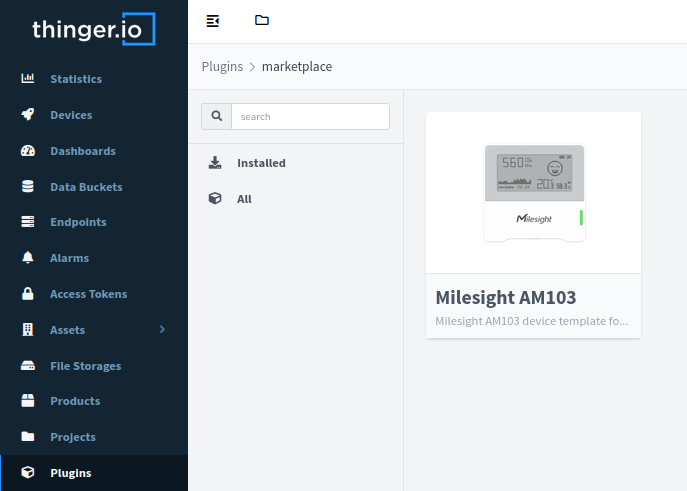This screenshot has height=491, width=687.
Task: Open the Projects menu item
Action: click(73, 437)
